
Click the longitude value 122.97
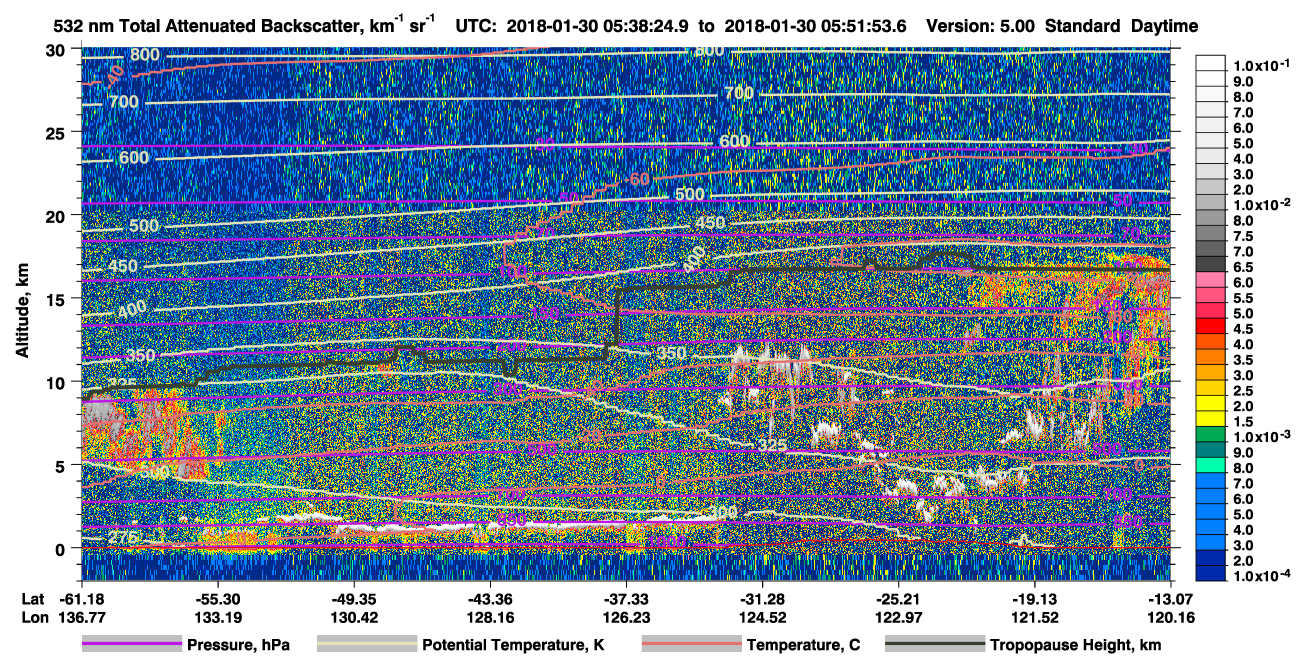click(x=899, y=616)
